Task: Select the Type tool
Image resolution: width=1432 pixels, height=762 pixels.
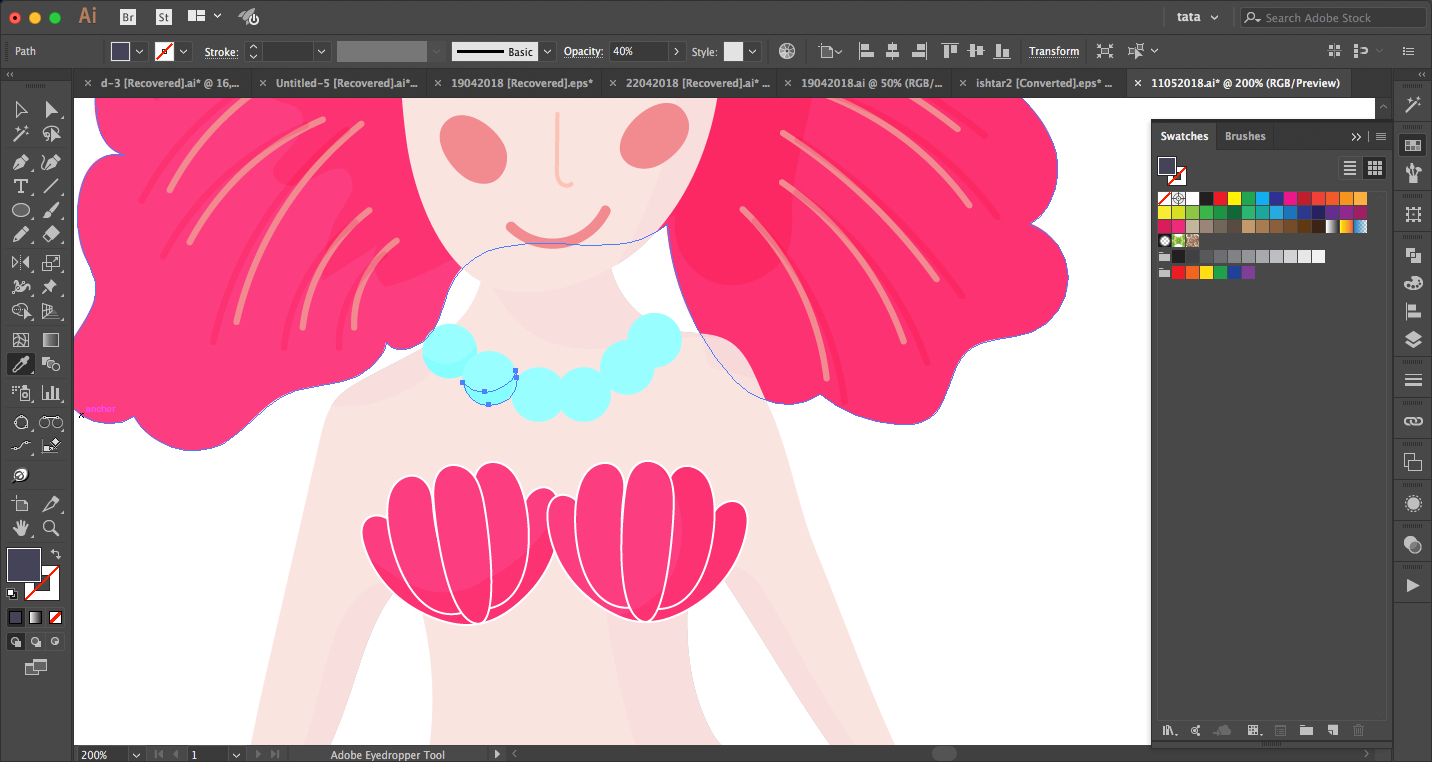Action: pos(20,186)
